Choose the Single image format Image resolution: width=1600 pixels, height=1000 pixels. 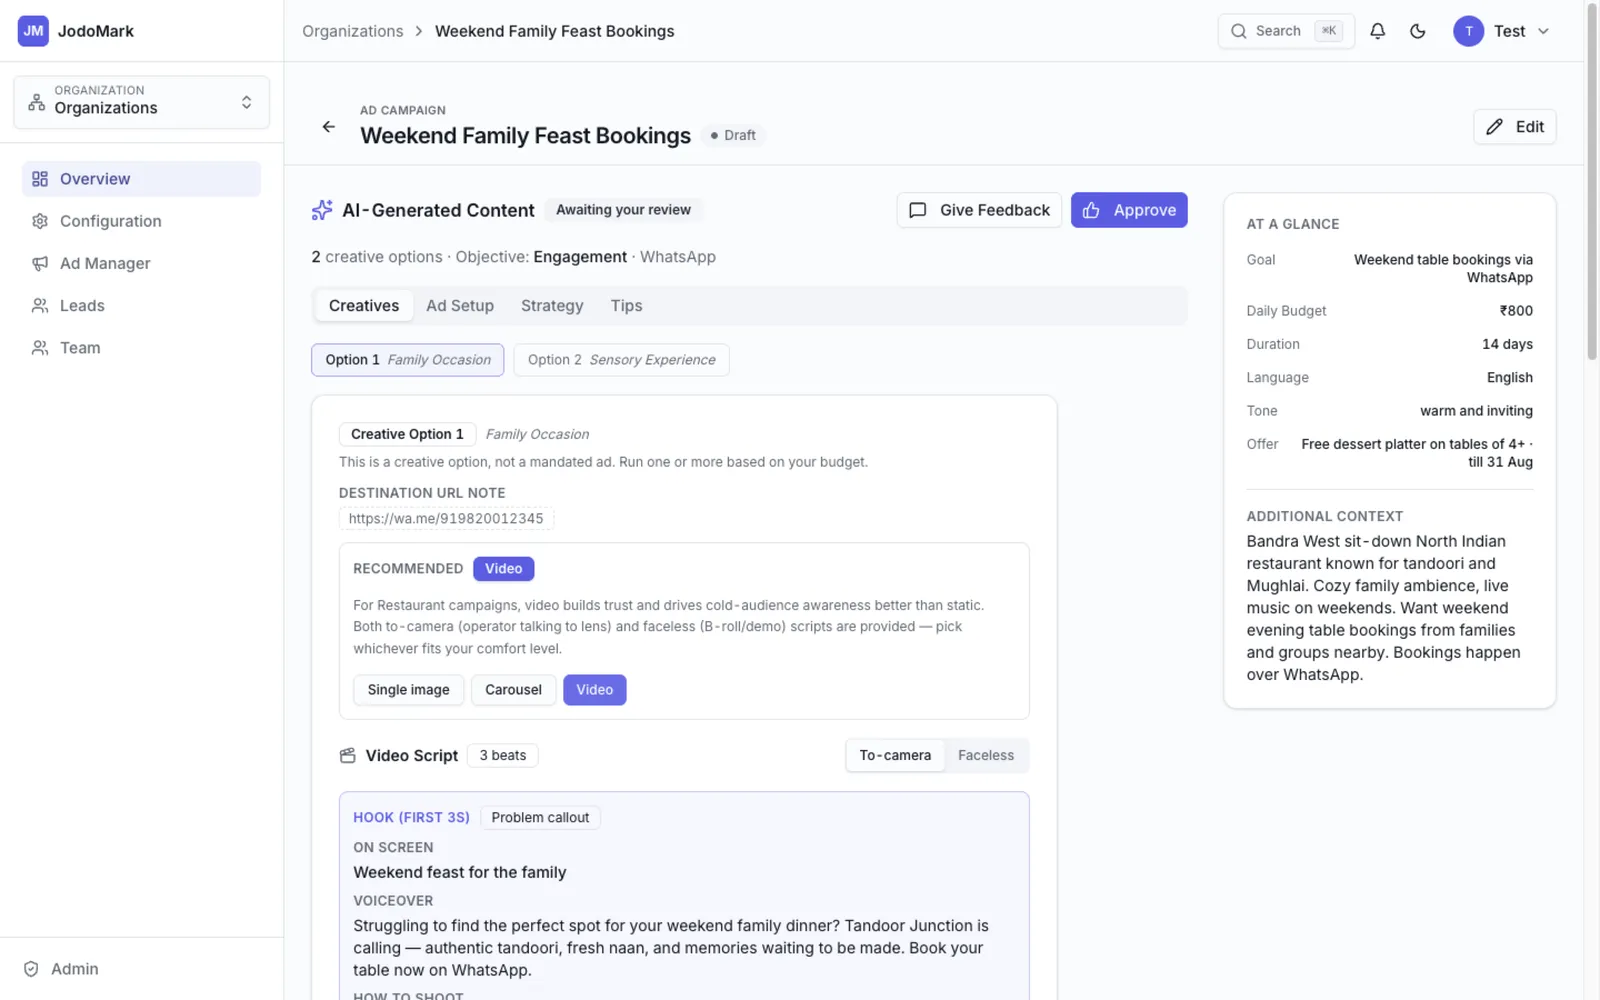tap(408, 690)
